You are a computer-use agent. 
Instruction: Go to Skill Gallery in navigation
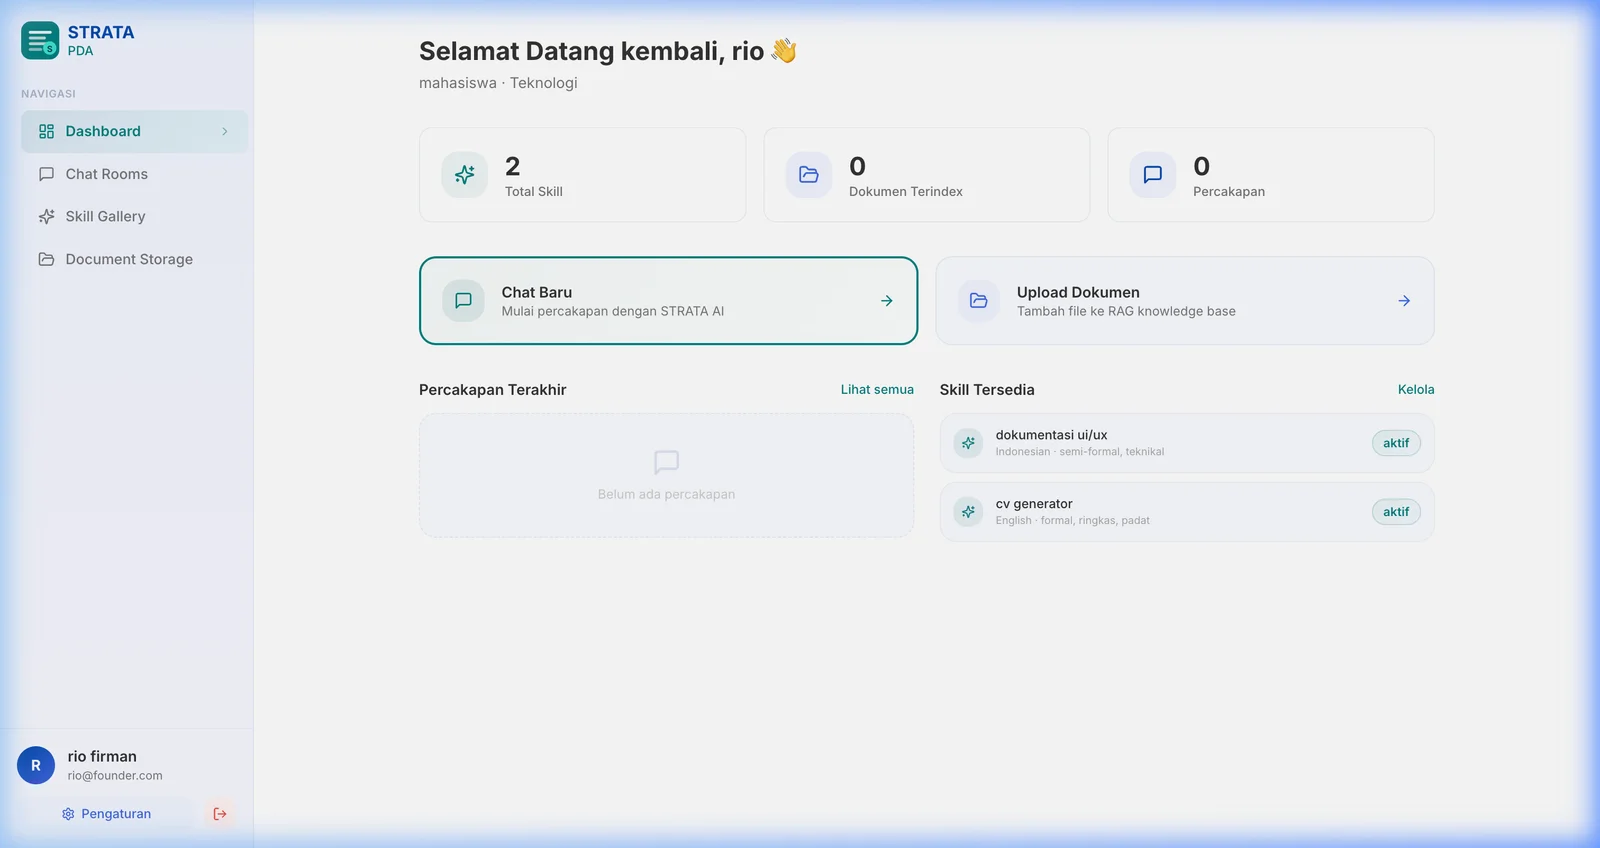click(x=134, y=216)
